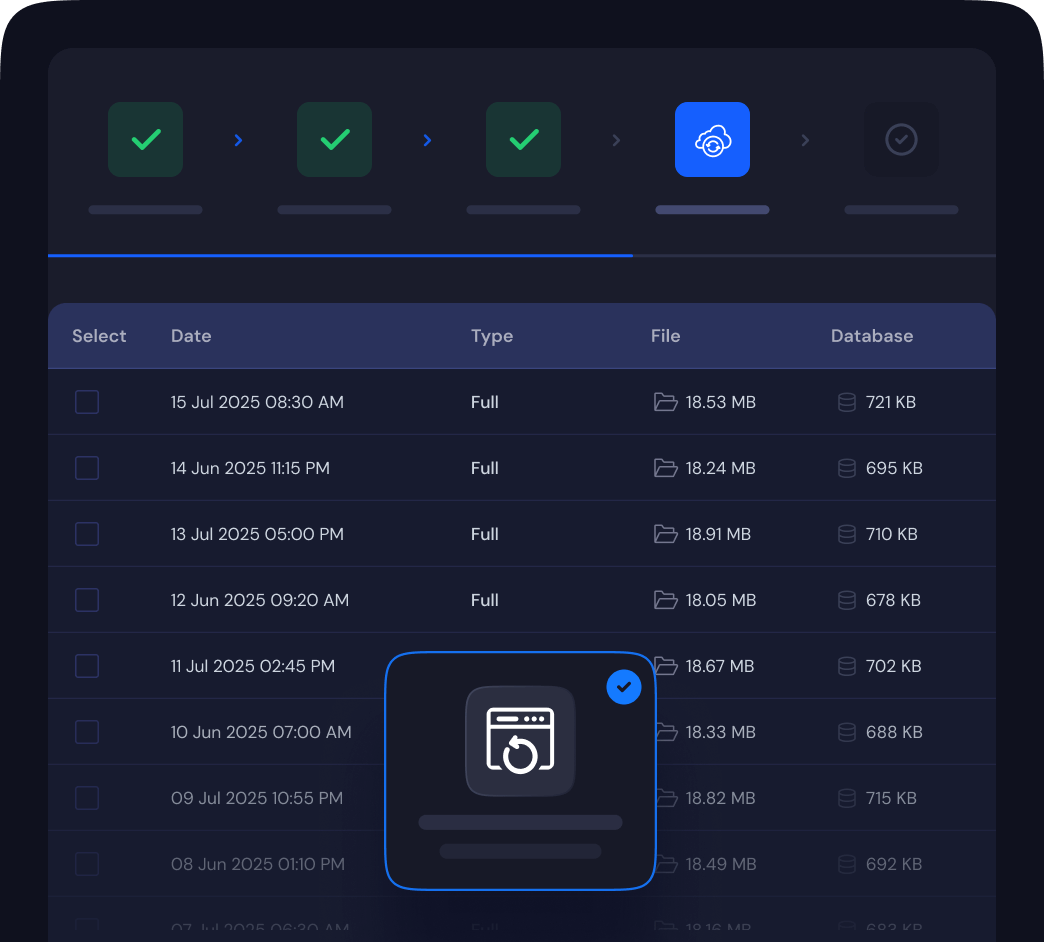Select the 15 Jul 2025 08:30 AM backup checkbox
The height and width of the screenshot is (942, 1044).
coord(87,402)
